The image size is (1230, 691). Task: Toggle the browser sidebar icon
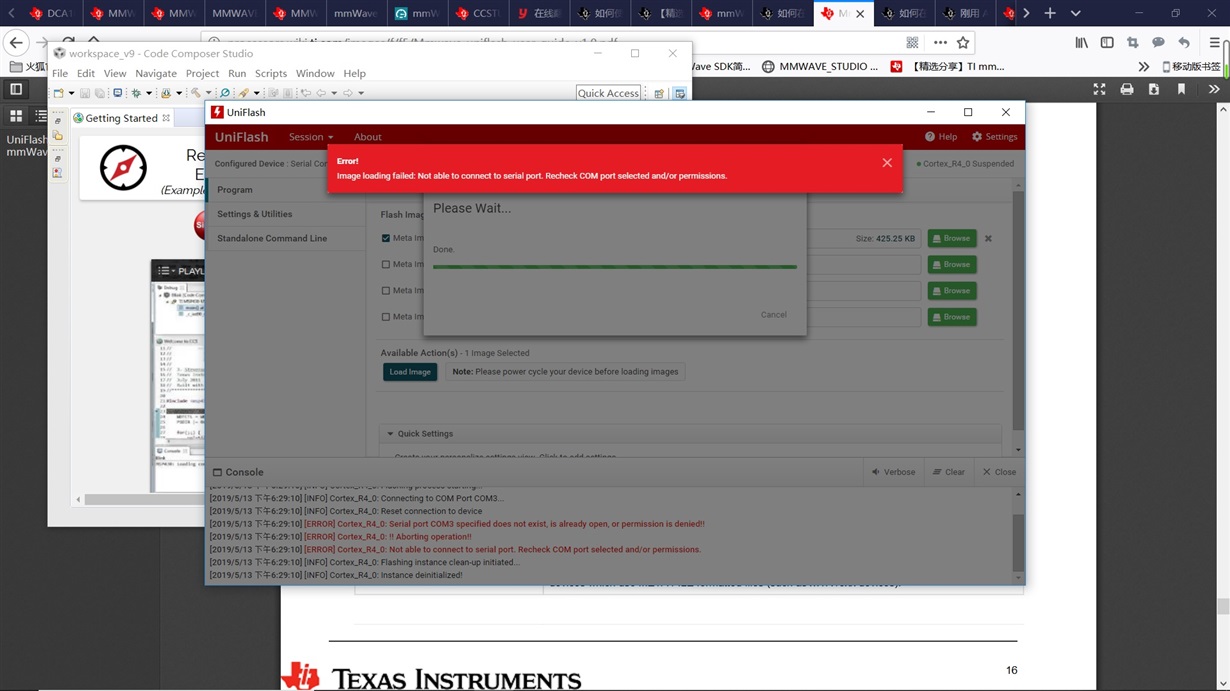coord(1107,43)
